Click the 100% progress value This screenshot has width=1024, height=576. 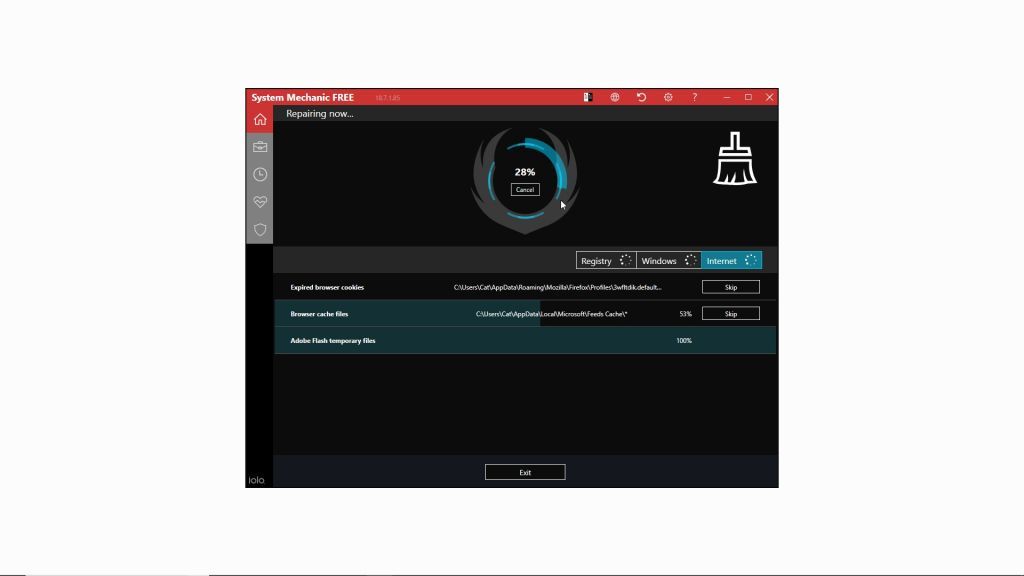tap(684, 341)
